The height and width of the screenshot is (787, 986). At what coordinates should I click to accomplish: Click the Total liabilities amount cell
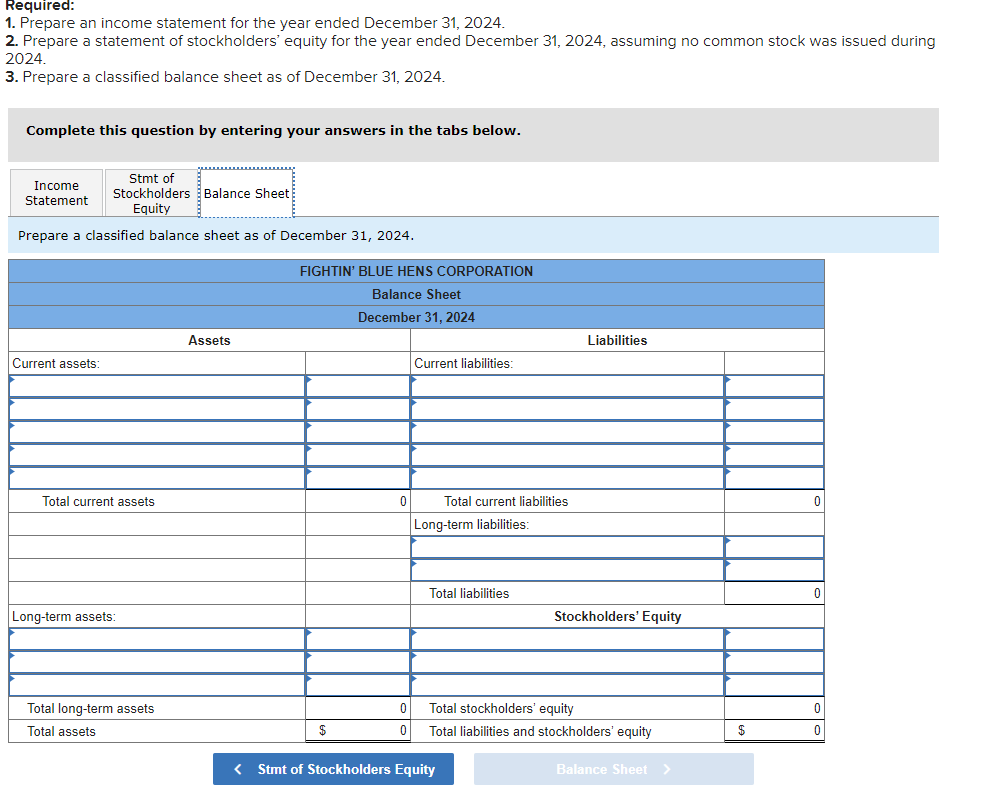click(x=774, y=593)
